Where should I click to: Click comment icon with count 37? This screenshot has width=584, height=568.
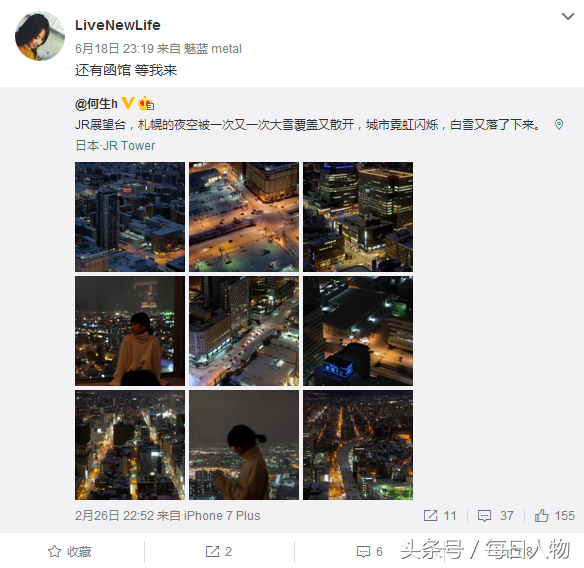[495, 516]
